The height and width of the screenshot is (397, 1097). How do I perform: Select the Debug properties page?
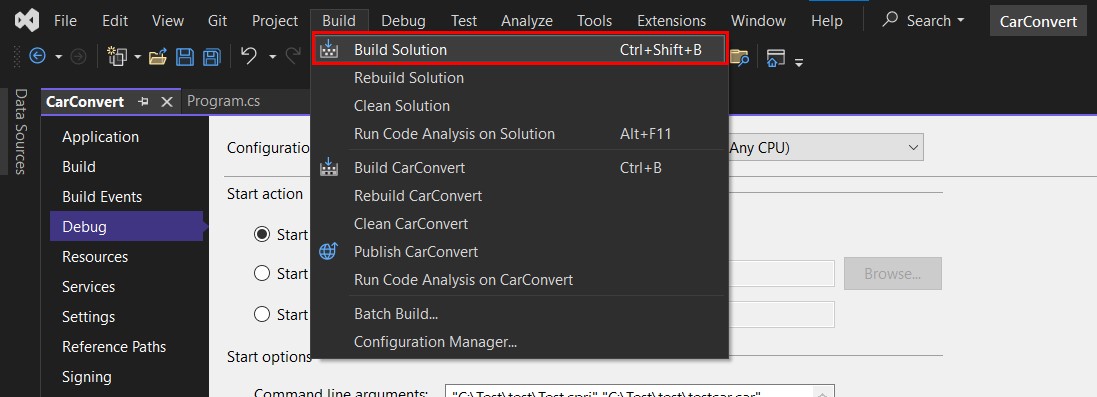click(x=127, y=227)
